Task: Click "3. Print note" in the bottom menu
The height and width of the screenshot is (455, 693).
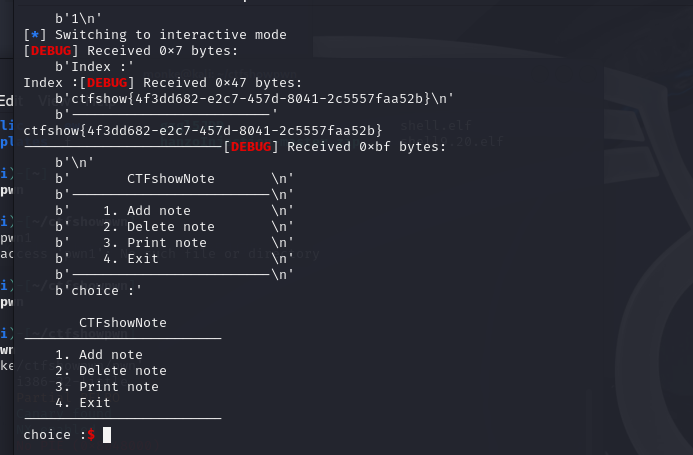Action: coord(106,387)
